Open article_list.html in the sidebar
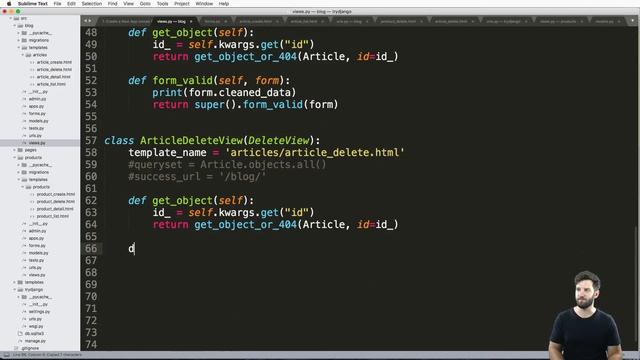 51,84
